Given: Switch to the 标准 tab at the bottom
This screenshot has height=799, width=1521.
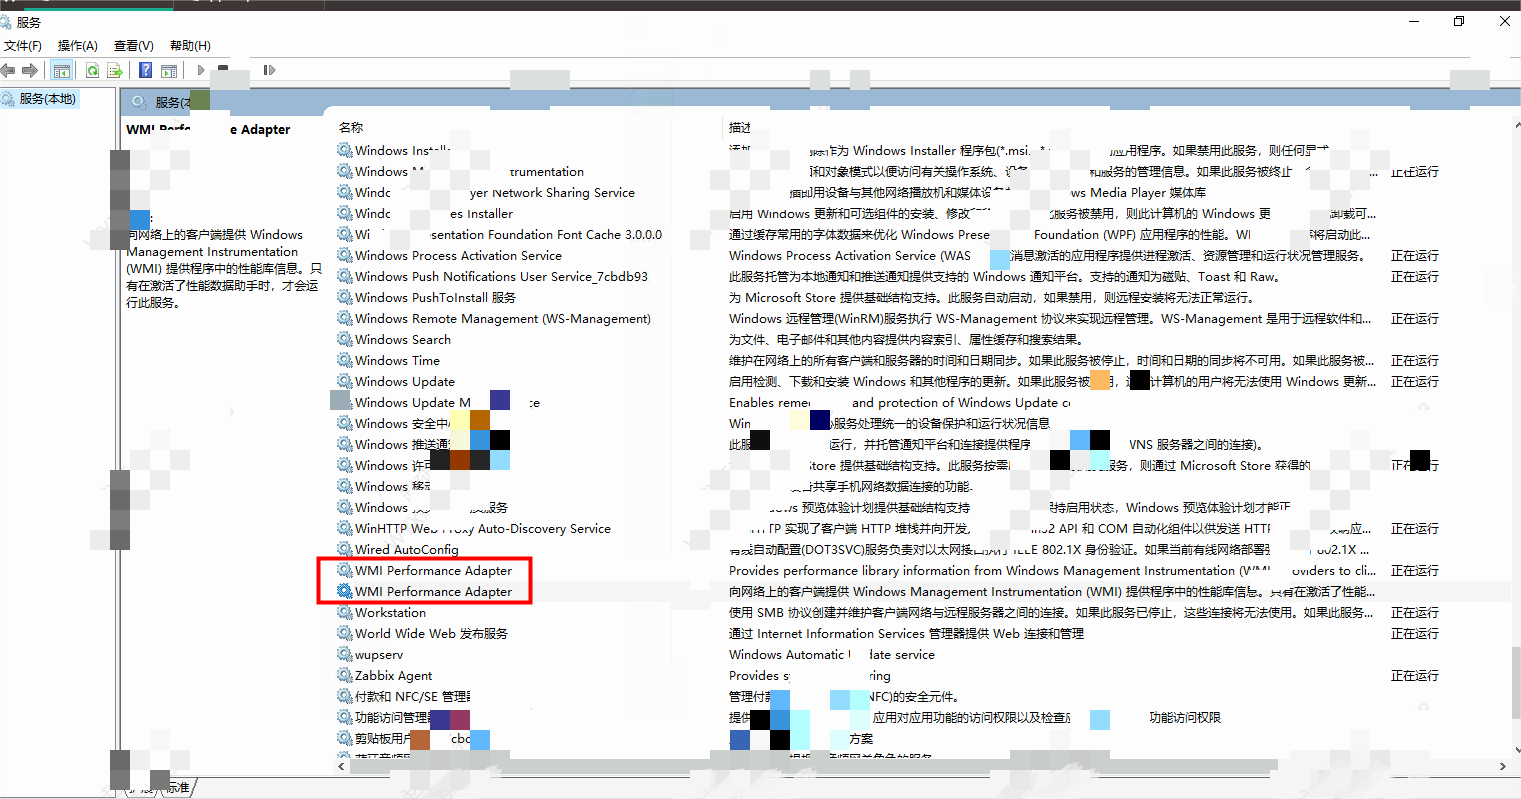Looking at the screenshot, I should coord(178,788).
